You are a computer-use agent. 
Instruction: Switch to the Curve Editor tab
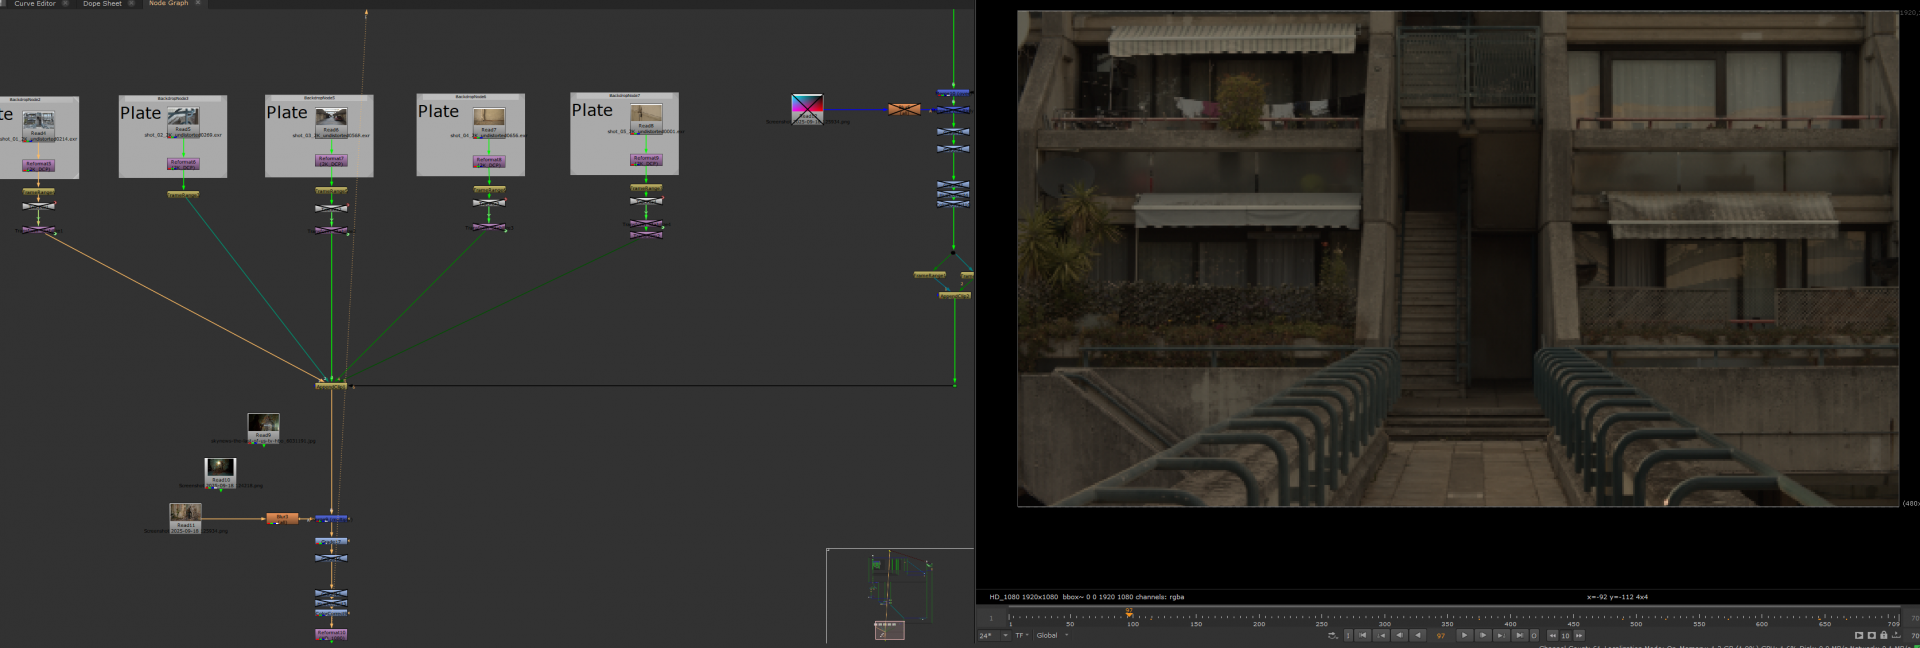coord(35,4)
